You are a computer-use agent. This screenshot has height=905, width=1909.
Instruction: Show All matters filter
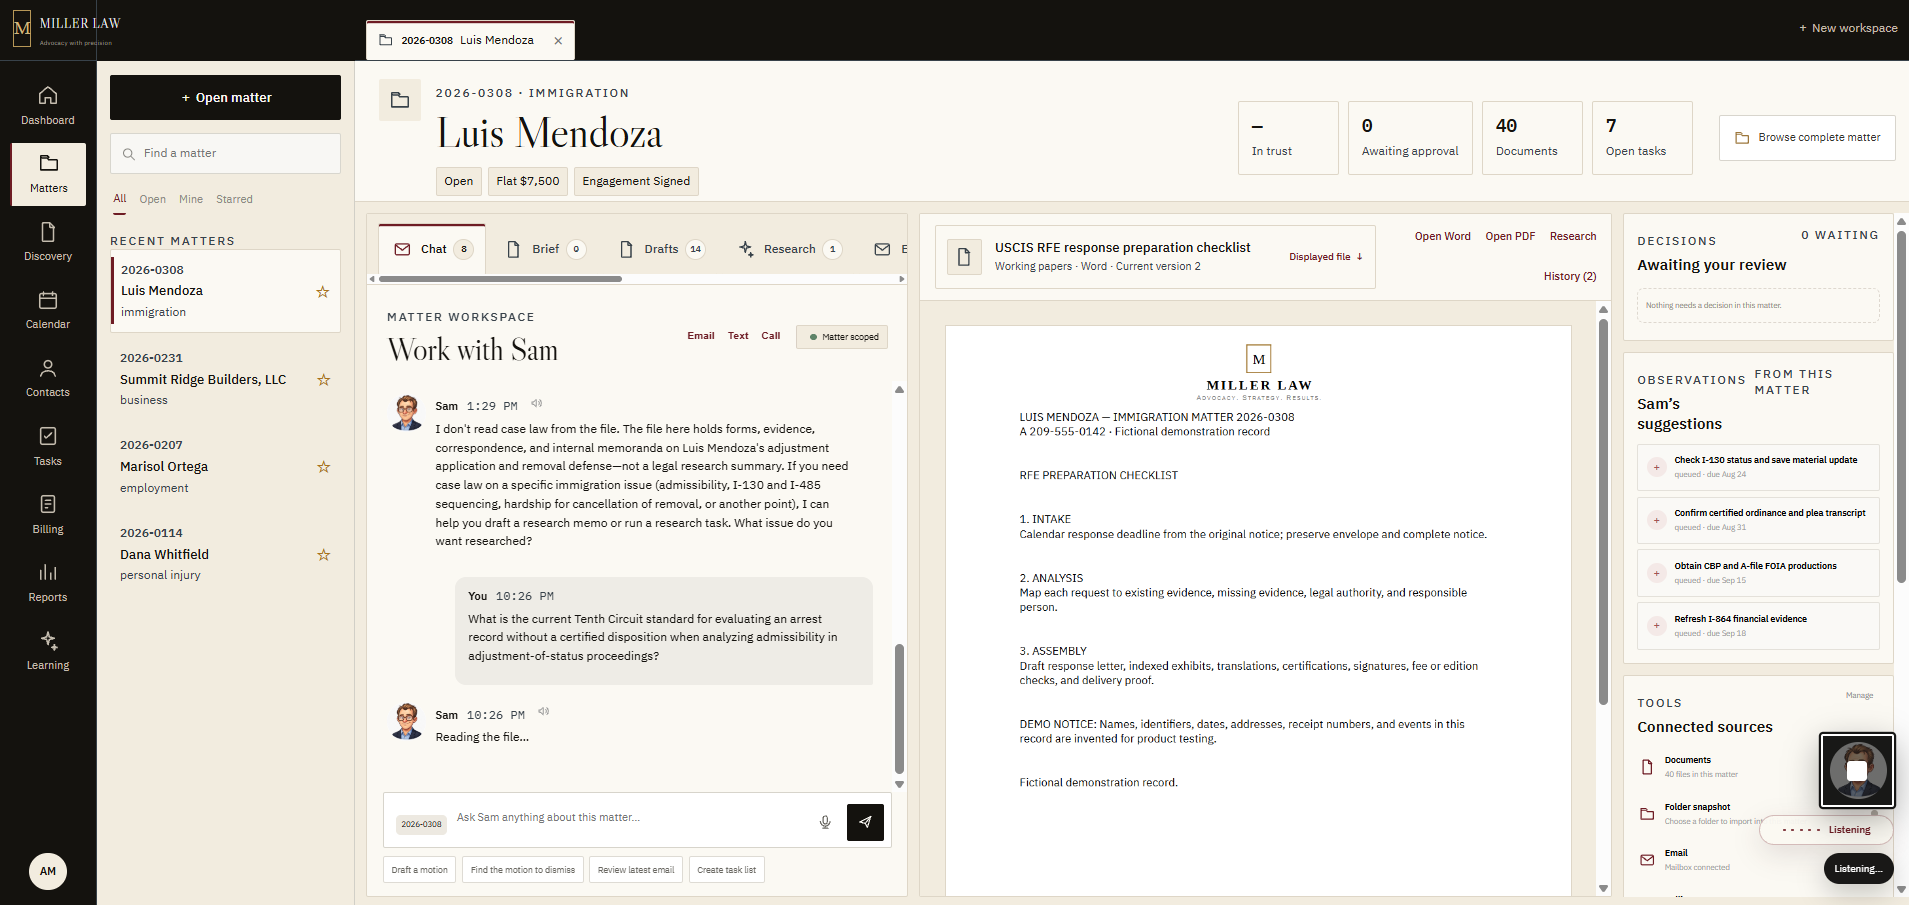click(x=120, y=199)
